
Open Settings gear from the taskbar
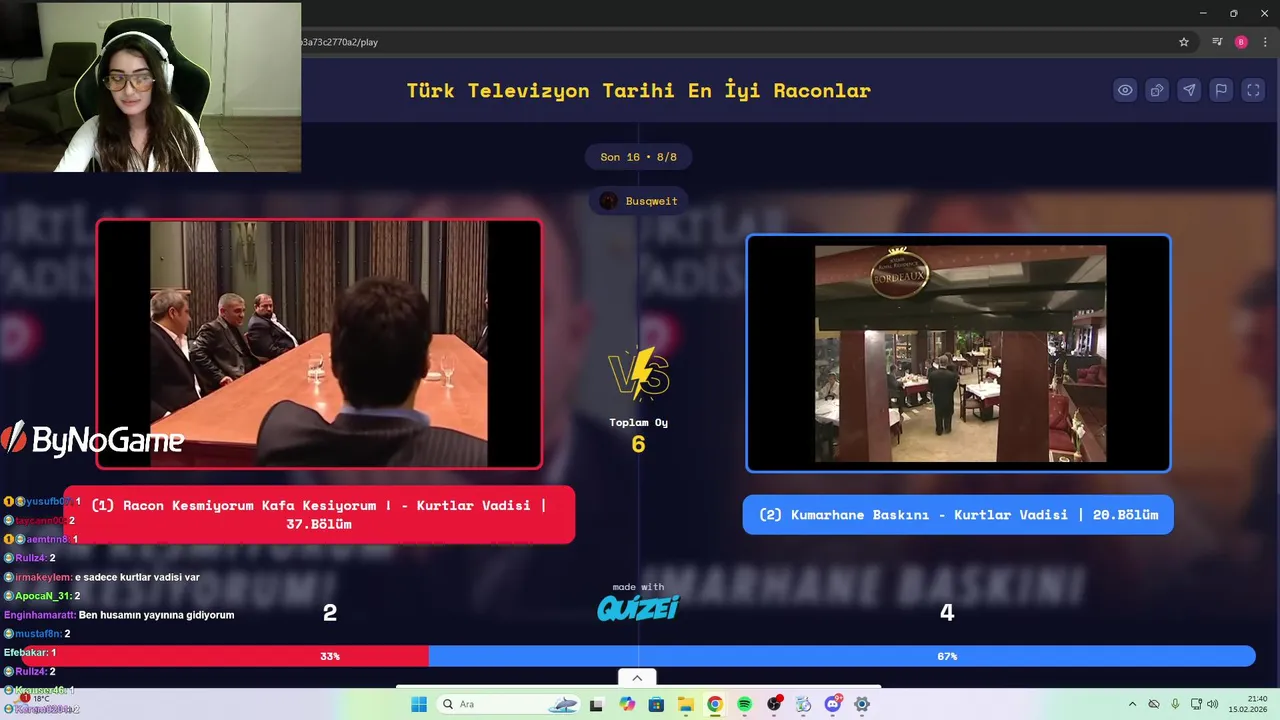[x=862, y=704]
